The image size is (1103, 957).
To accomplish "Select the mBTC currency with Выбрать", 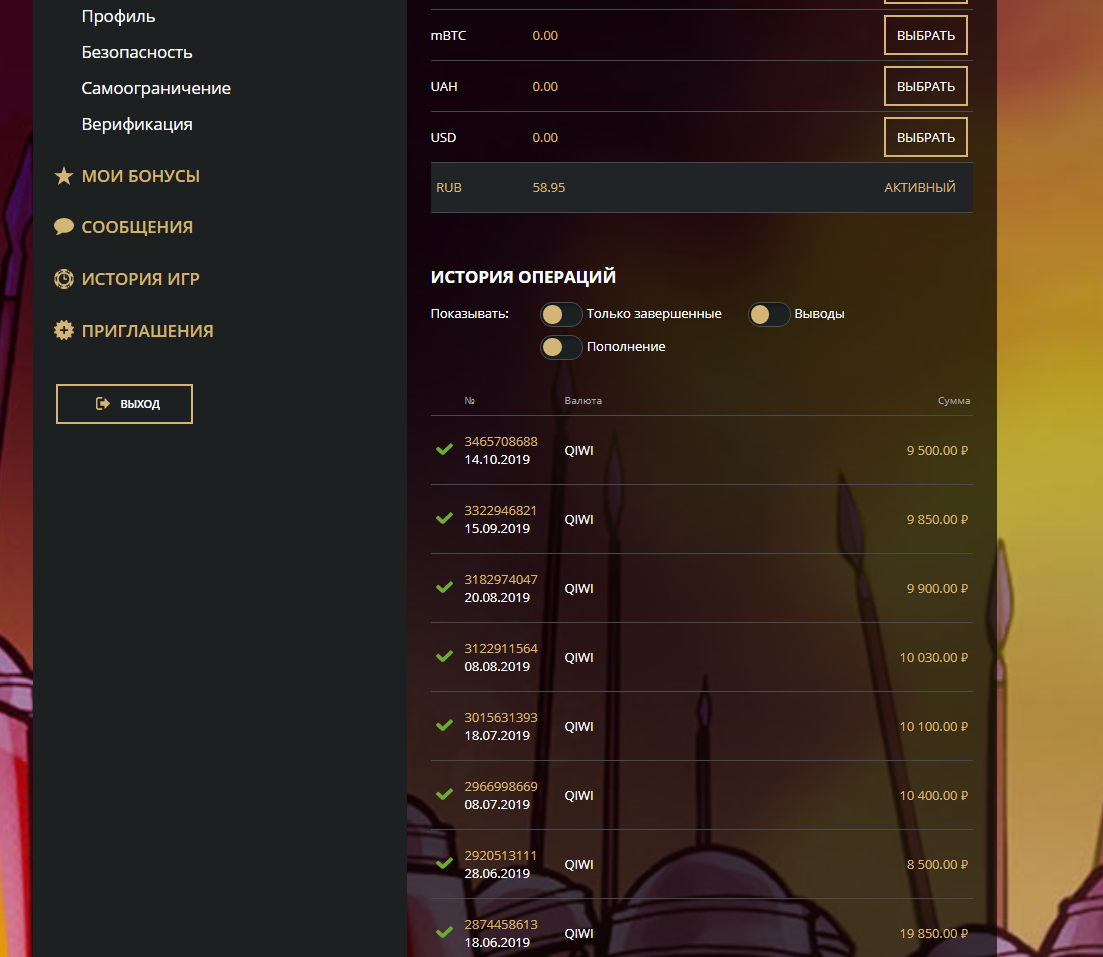I will click(925, 35).
